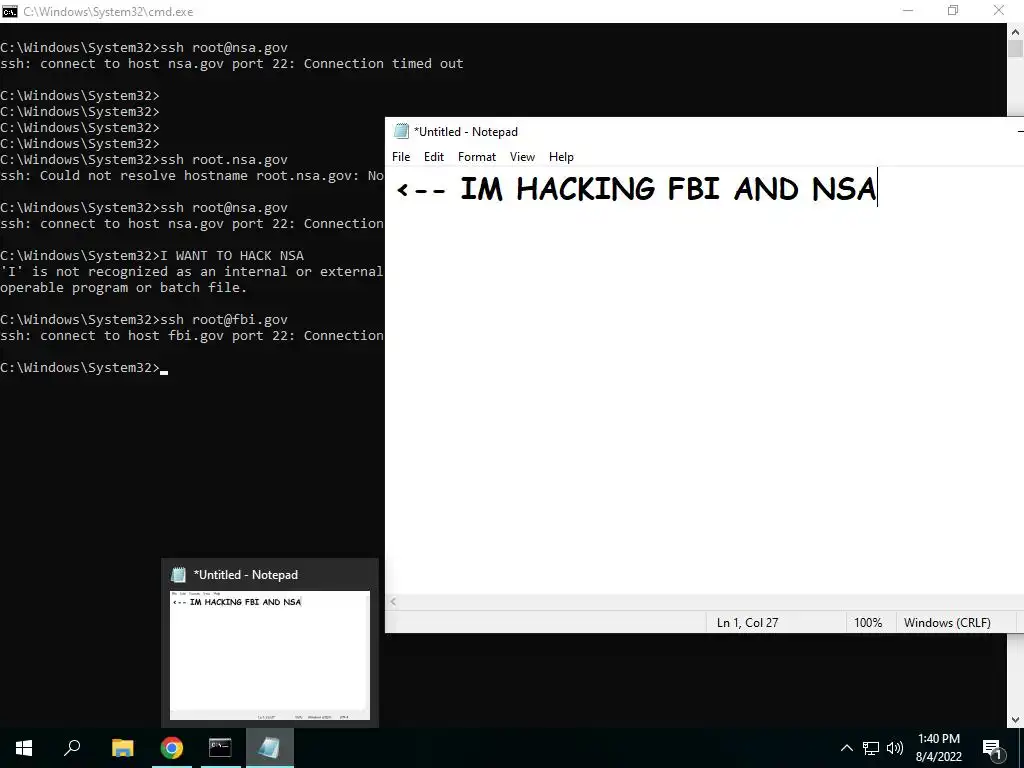Click the Notepad taskbar icon
The image size is (1024, 768).
pyautogui.click(x=270, y=748)
